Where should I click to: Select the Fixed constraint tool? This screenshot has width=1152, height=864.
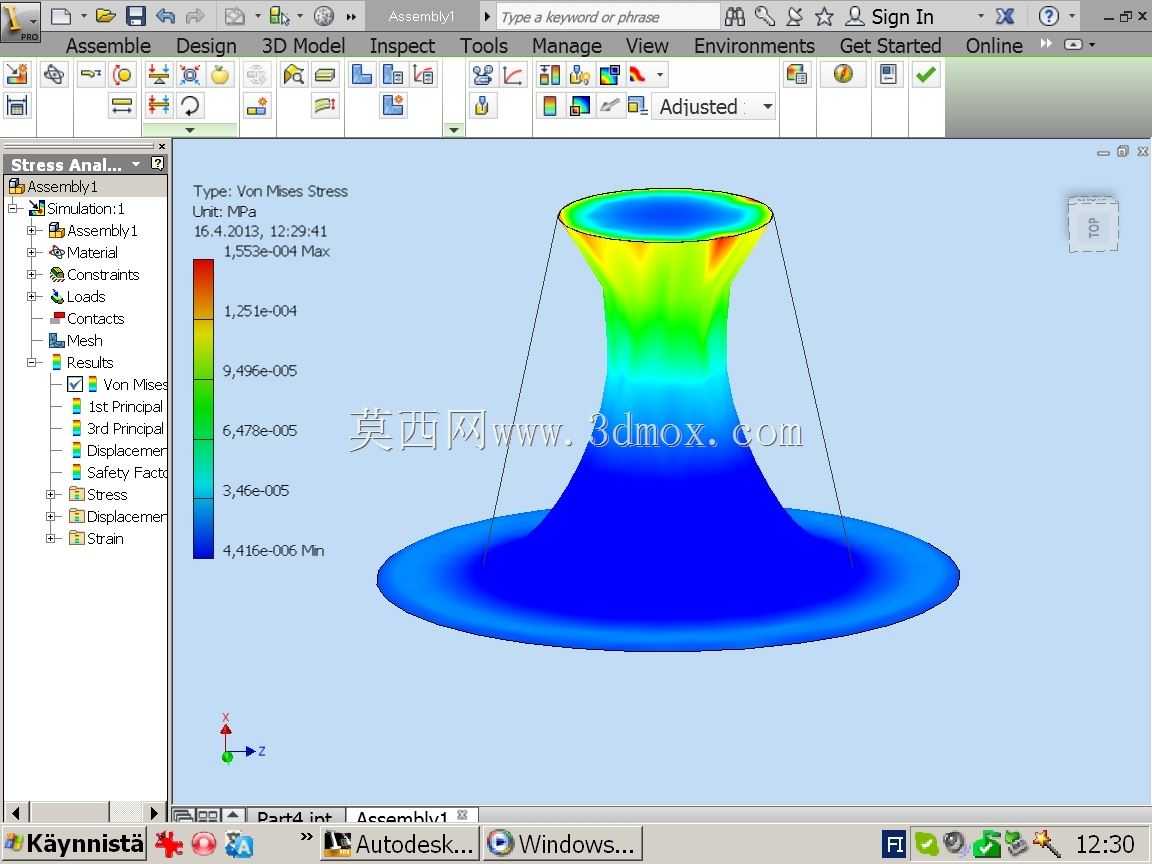point(90,74)
